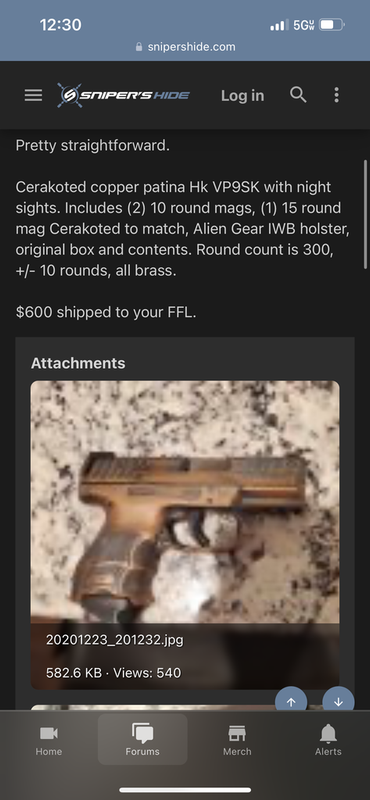Viewport: 370px width, 800px height.
Task: Jump down with the down arrow button
Action: point(338,702)
